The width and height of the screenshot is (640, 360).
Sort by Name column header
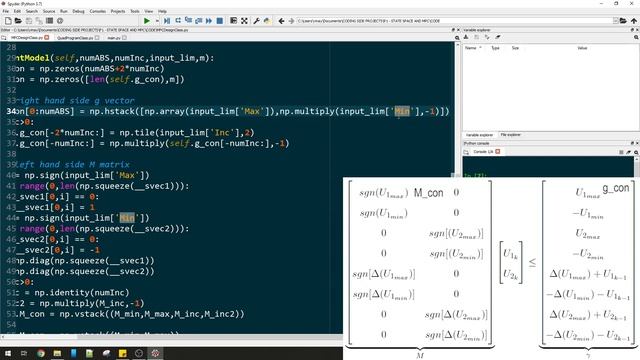(473, 48)
